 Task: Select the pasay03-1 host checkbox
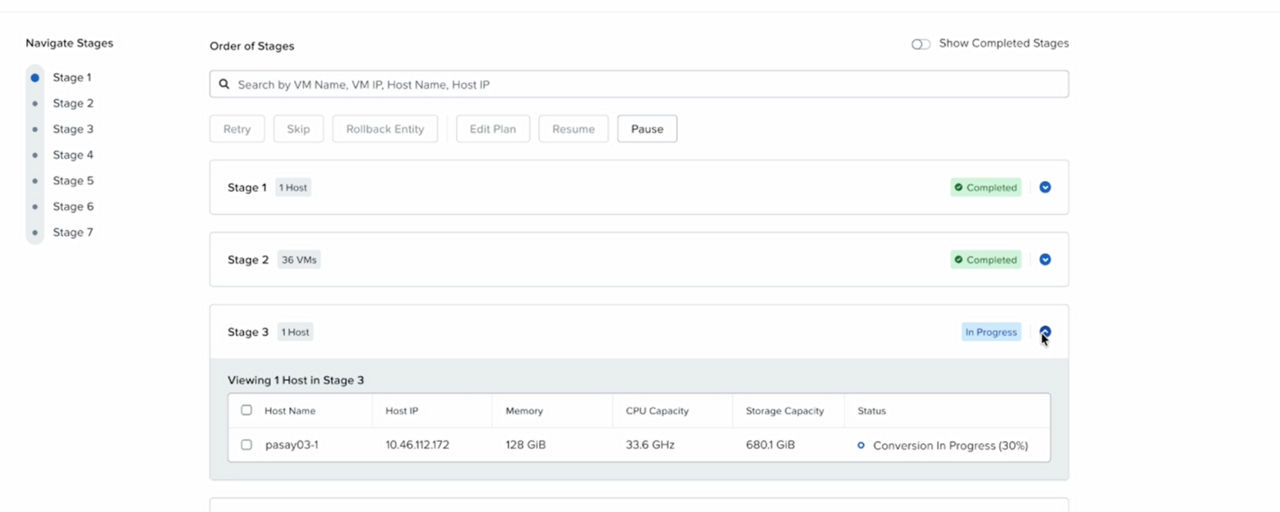pyautogui.click(x=247, y=445)
